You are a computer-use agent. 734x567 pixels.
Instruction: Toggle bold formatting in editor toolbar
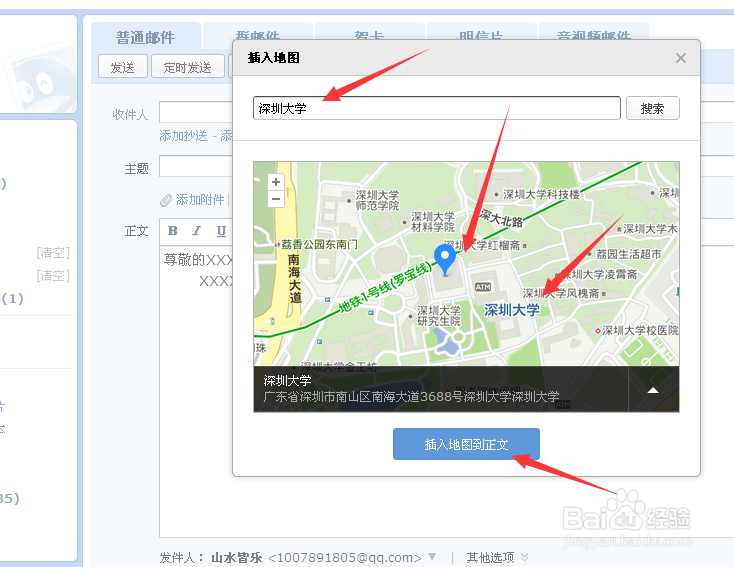click(173, 231)
